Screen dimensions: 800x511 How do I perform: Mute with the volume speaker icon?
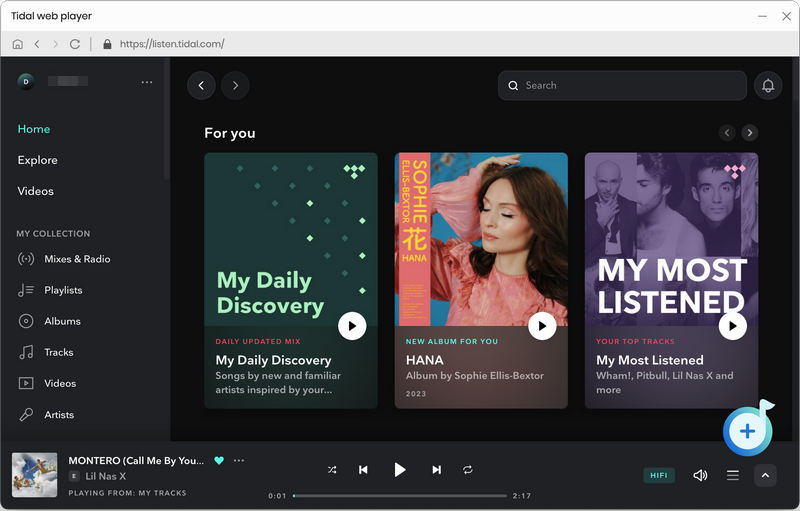700,475
